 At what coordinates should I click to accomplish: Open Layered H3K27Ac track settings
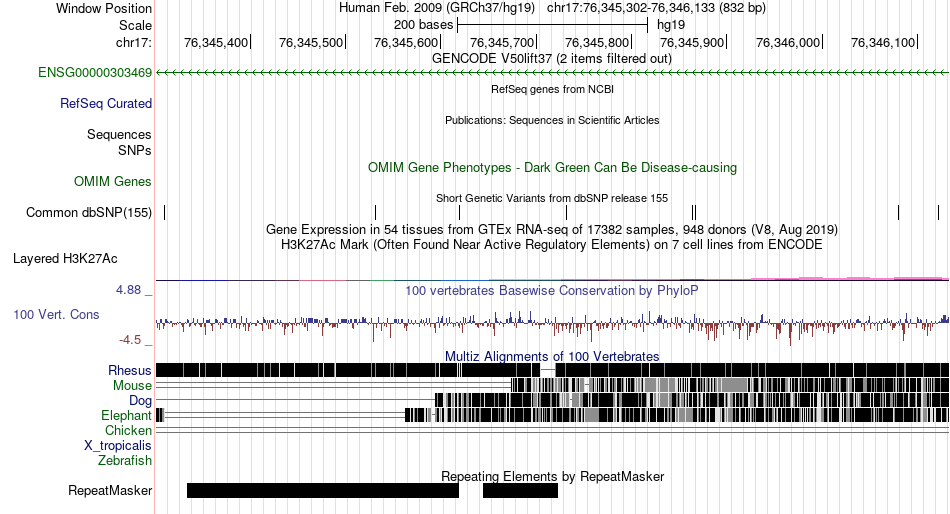[x=65, y=259]
